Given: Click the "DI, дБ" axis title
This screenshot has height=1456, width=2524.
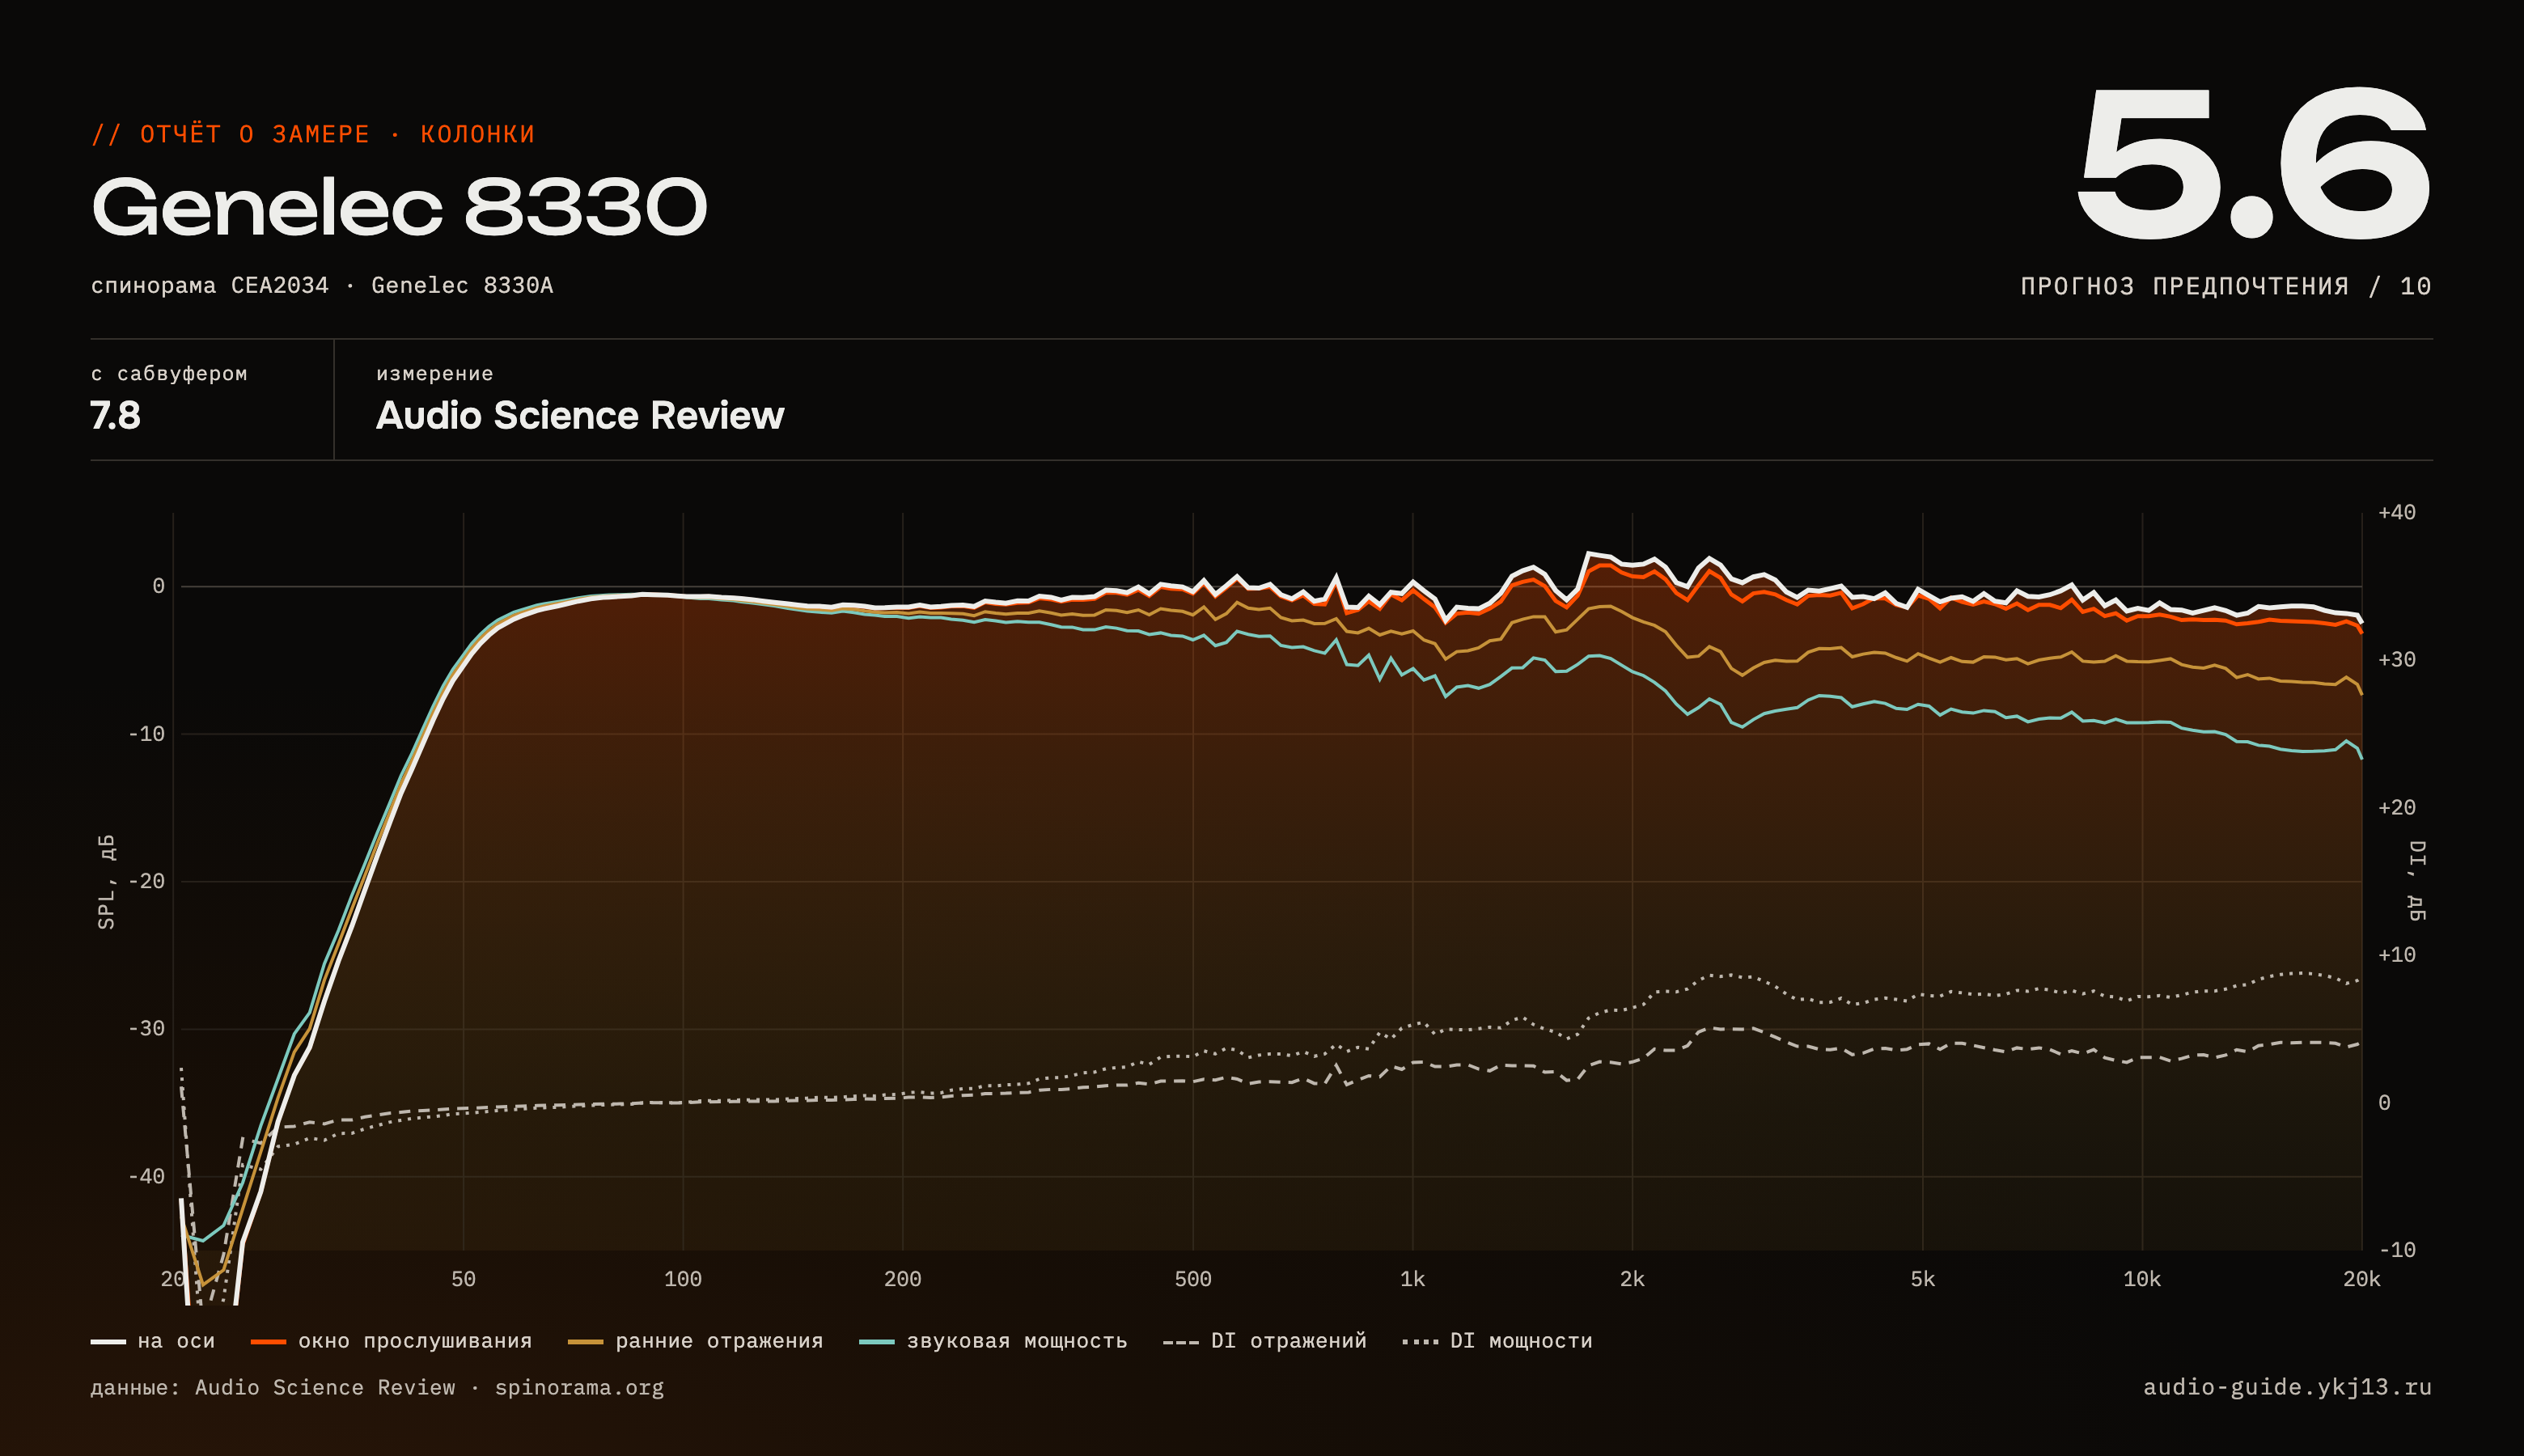Looking at the screenshot, I should [x=2416, y=881].
